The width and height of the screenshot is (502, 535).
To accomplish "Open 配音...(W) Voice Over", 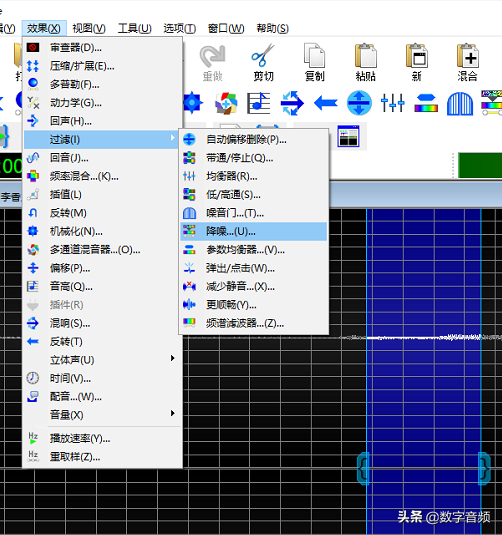I will click(x=102, y=397).
